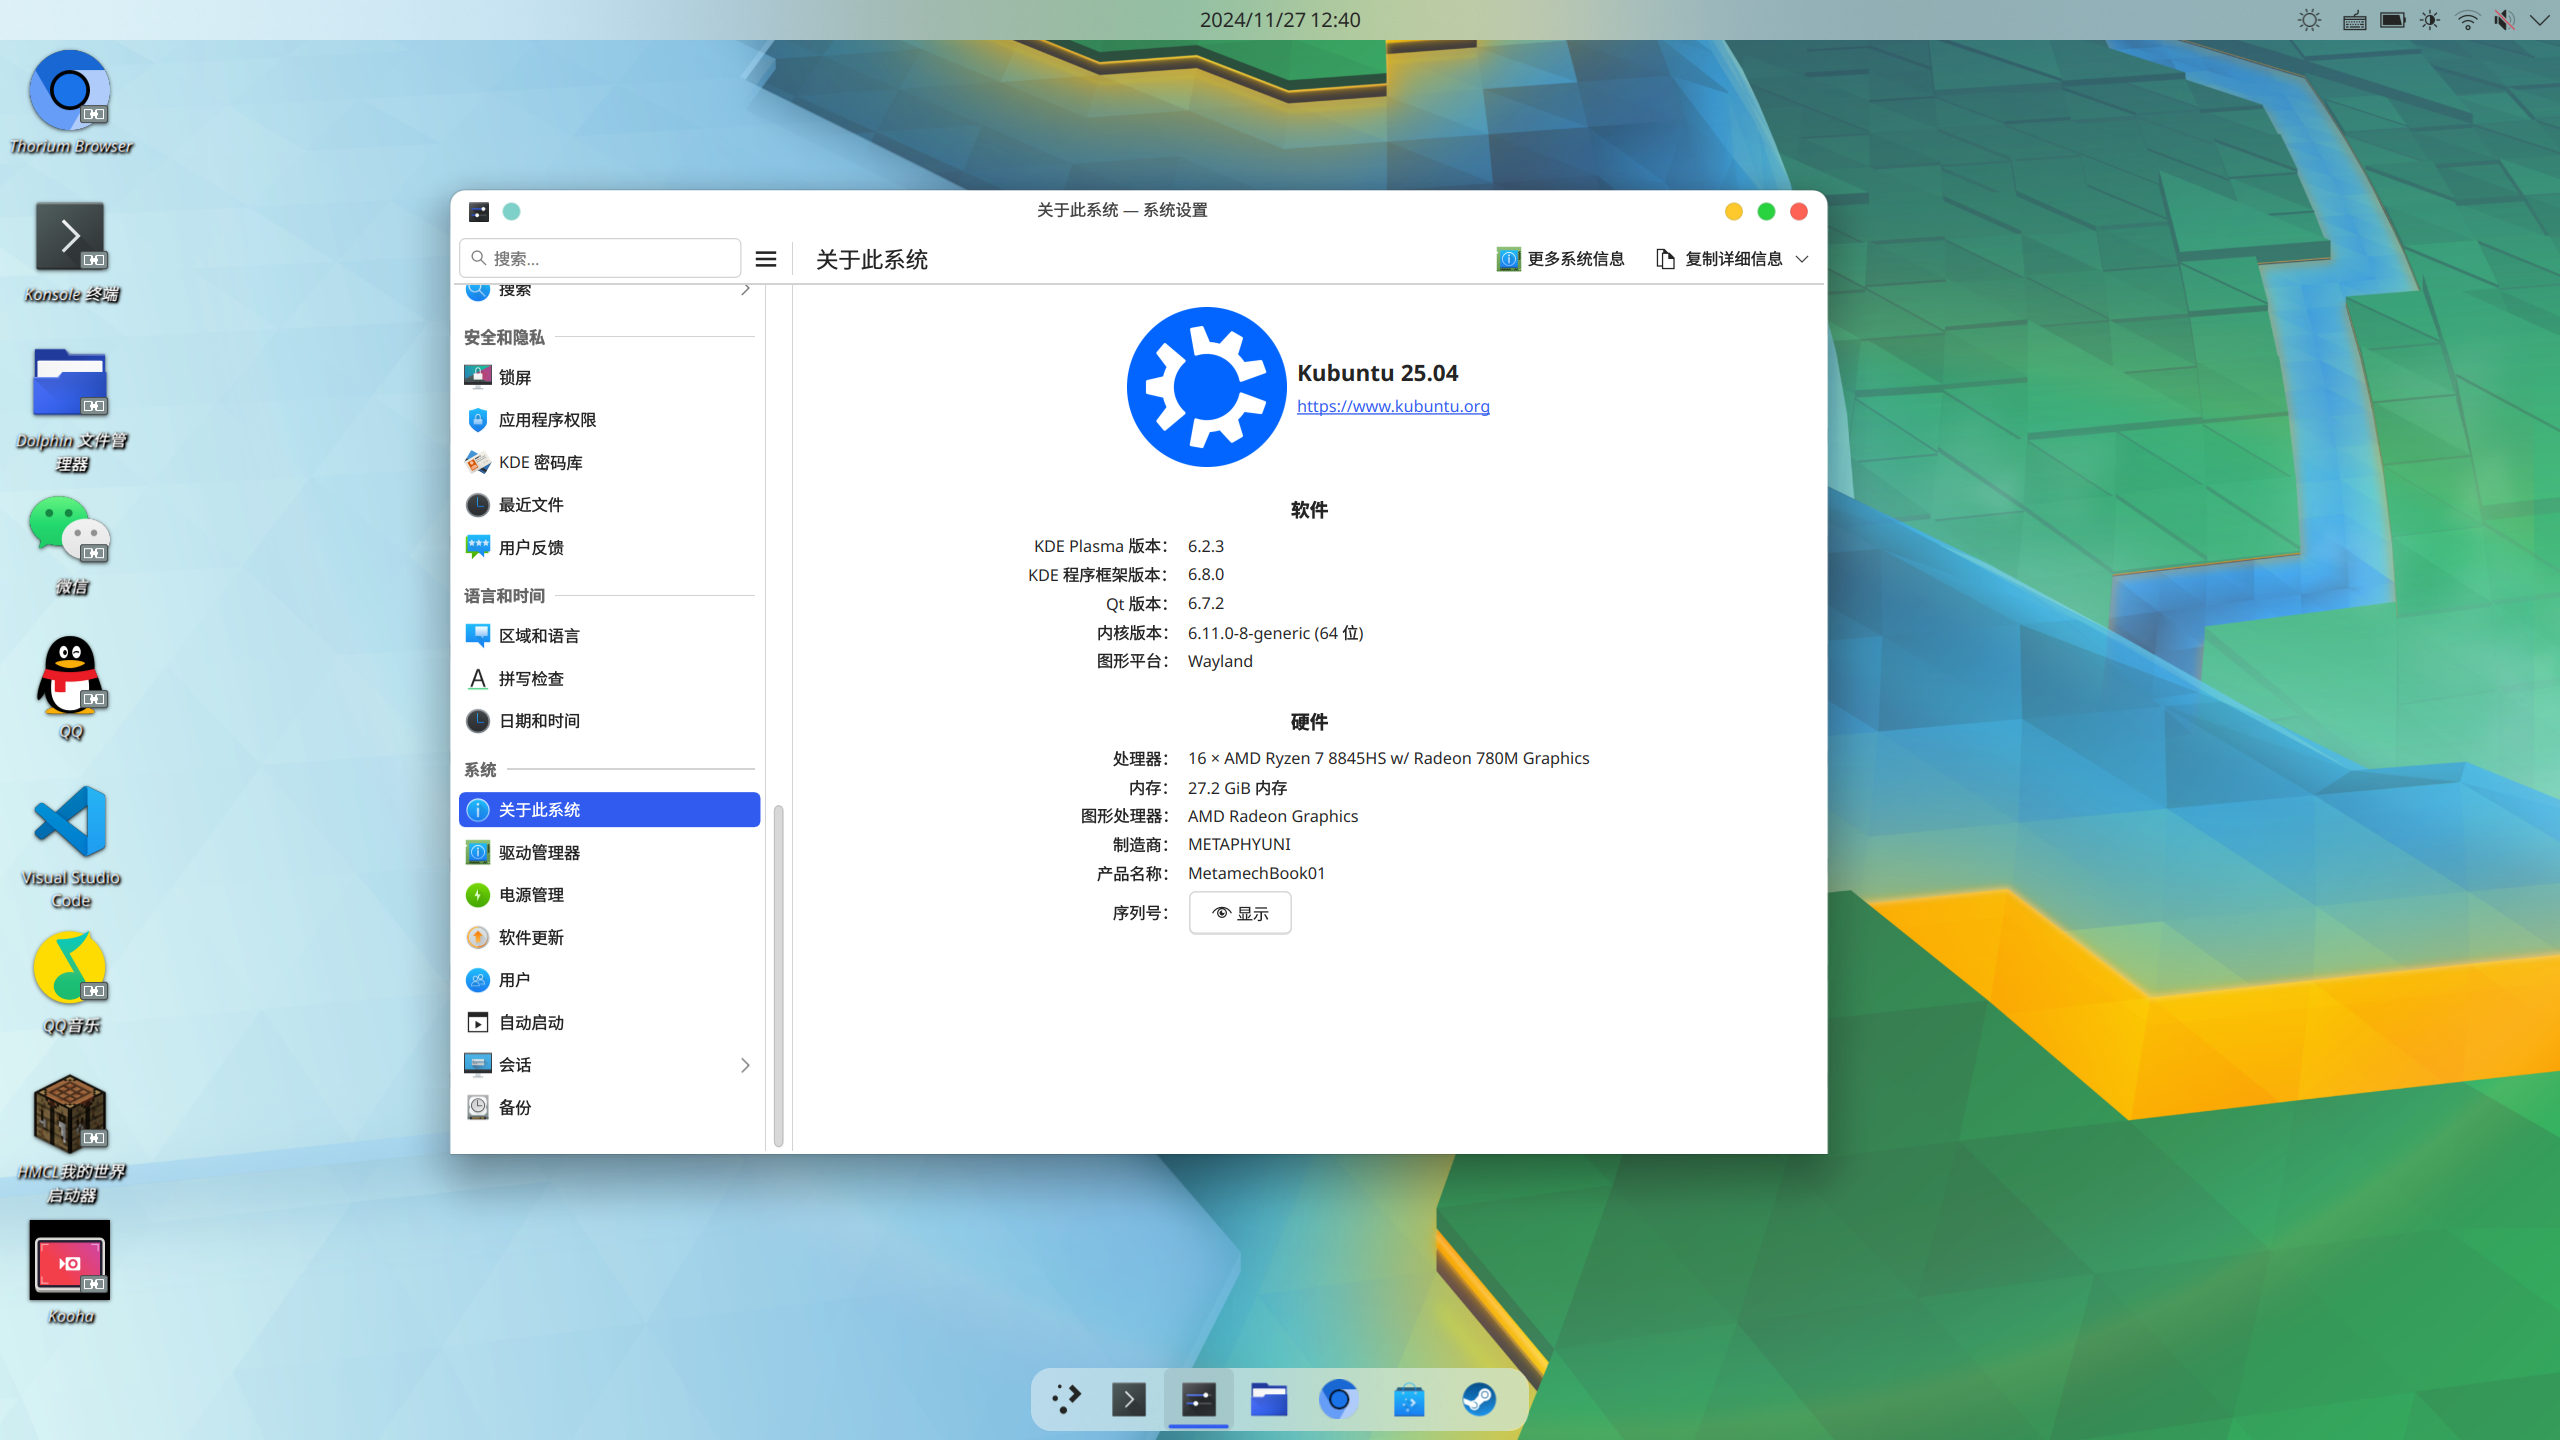Click the sidebar vertical scrollbar

coord(779,975)
